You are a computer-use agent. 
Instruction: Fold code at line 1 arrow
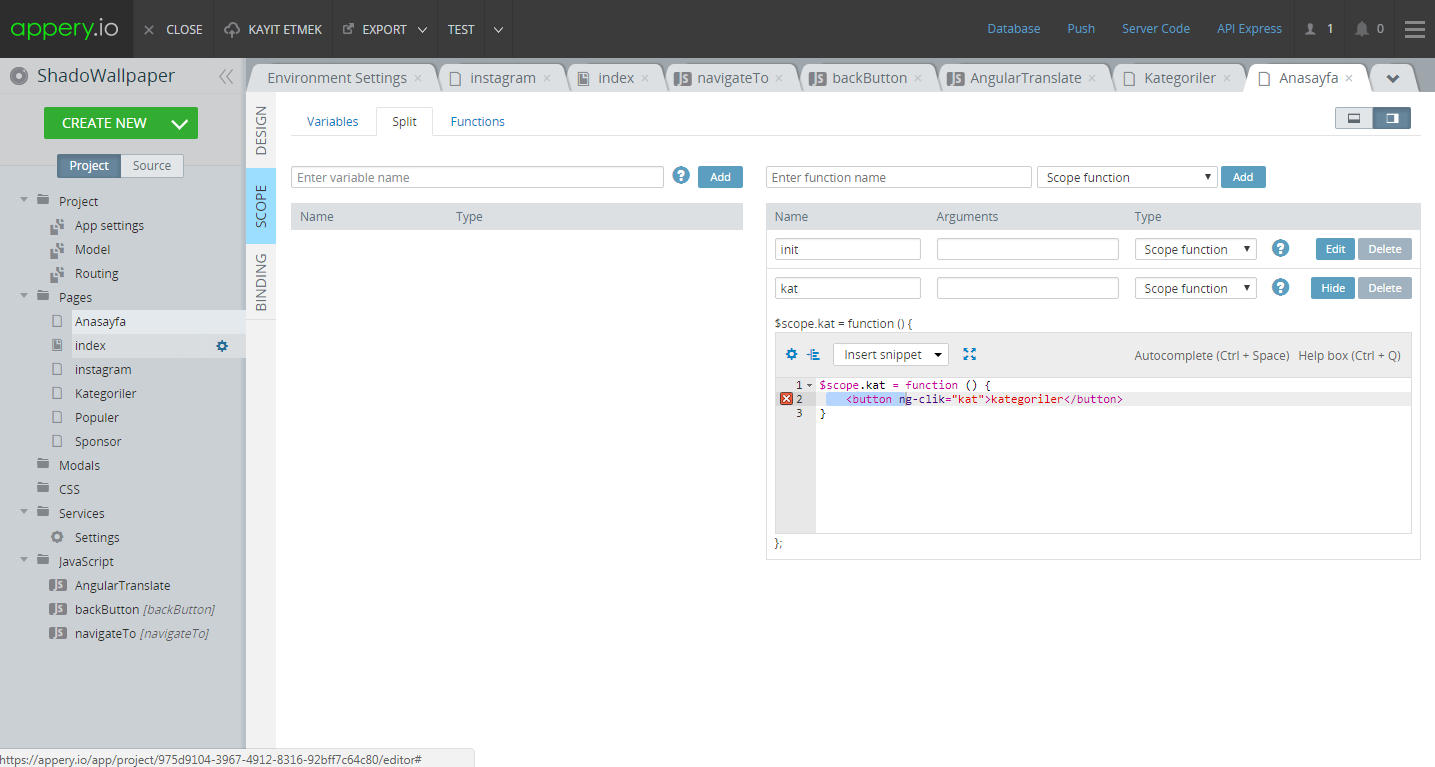click(810, 386)
